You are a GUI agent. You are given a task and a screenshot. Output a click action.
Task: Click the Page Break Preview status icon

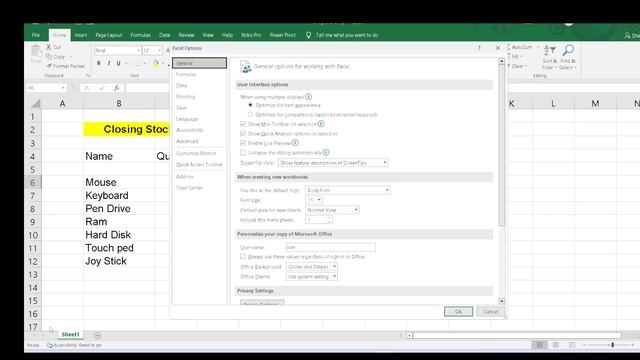pos(572,345)
